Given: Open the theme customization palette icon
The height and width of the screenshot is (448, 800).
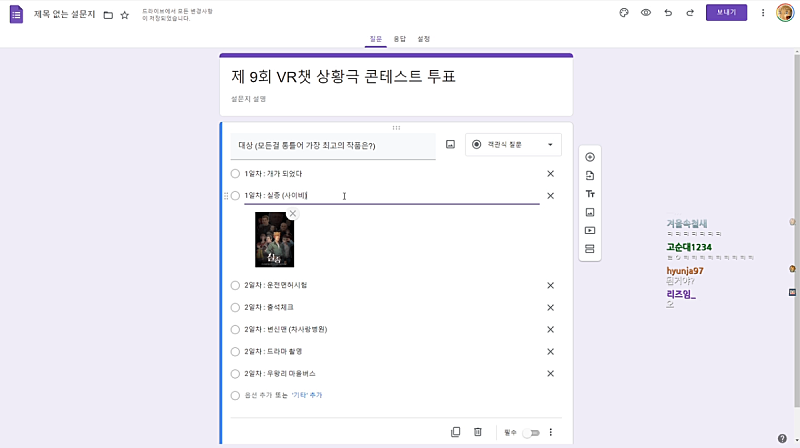Looking at the screenshot, I should point(623,13).
